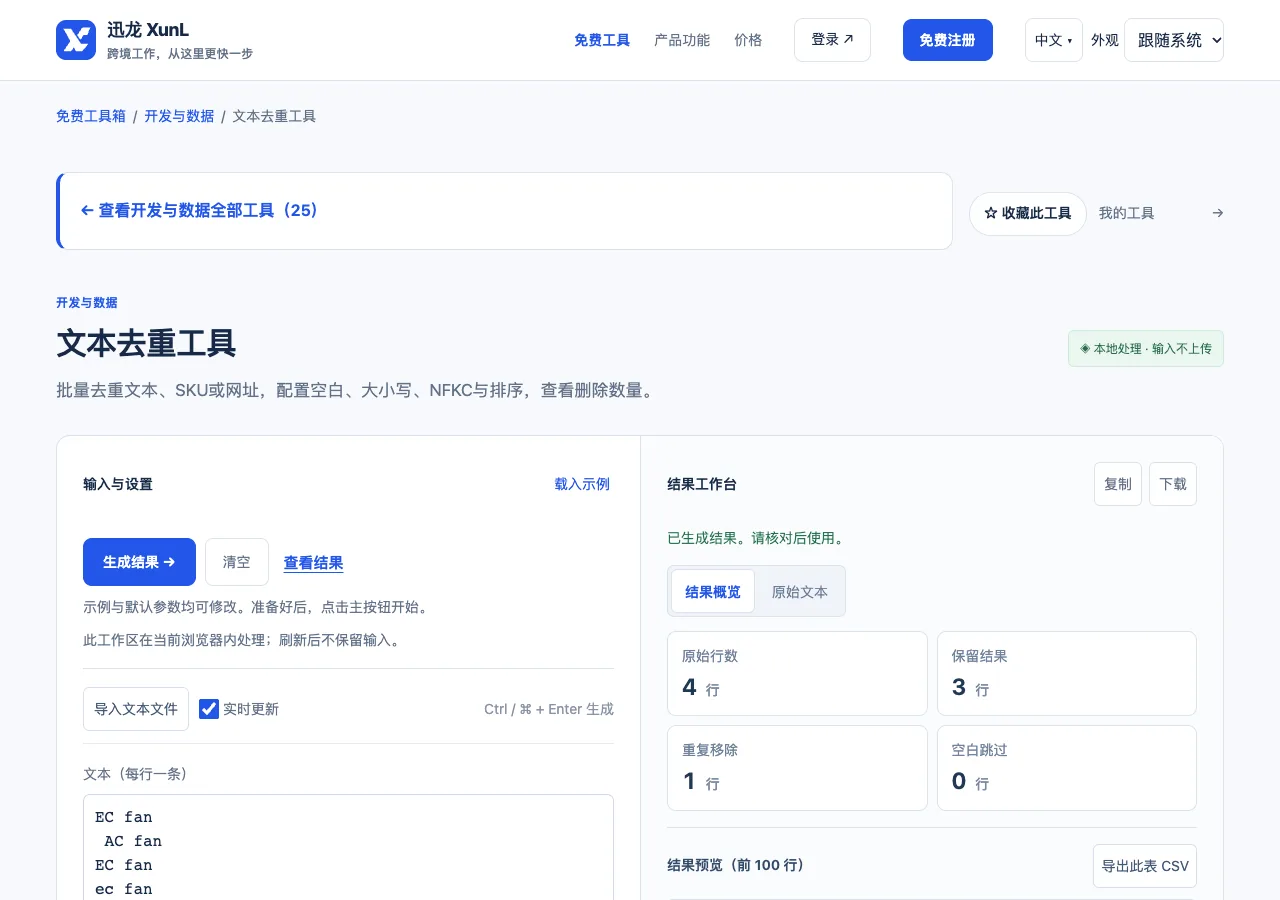
Task: Click the 文本去重工具 heading
Action: click(146, 343)
